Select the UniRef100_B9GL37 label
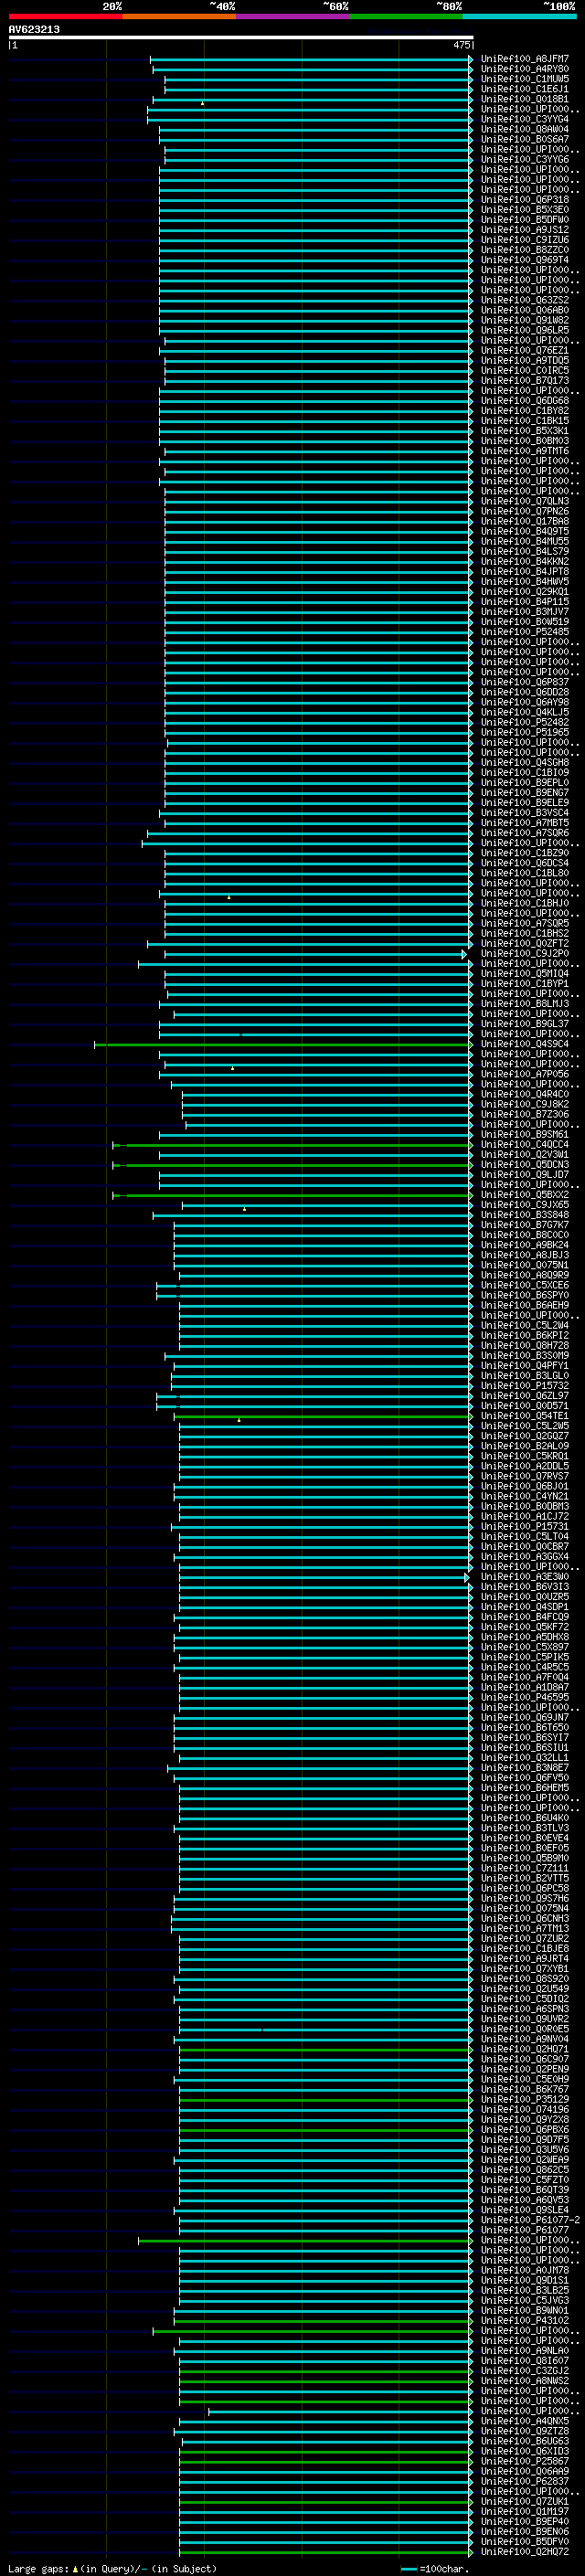585x2576 pixels. [525, 1024]
